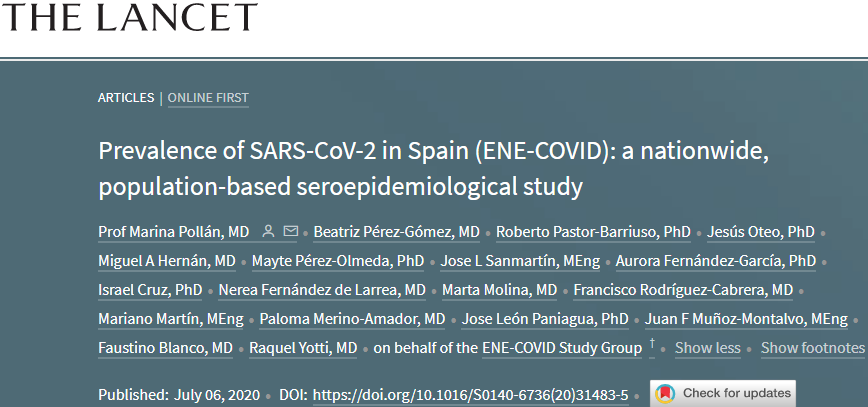The height and width of the screenshot is (407, 868).
Task: Open the ENE-COVID Study Group link
Action: (x=562, y=348)
